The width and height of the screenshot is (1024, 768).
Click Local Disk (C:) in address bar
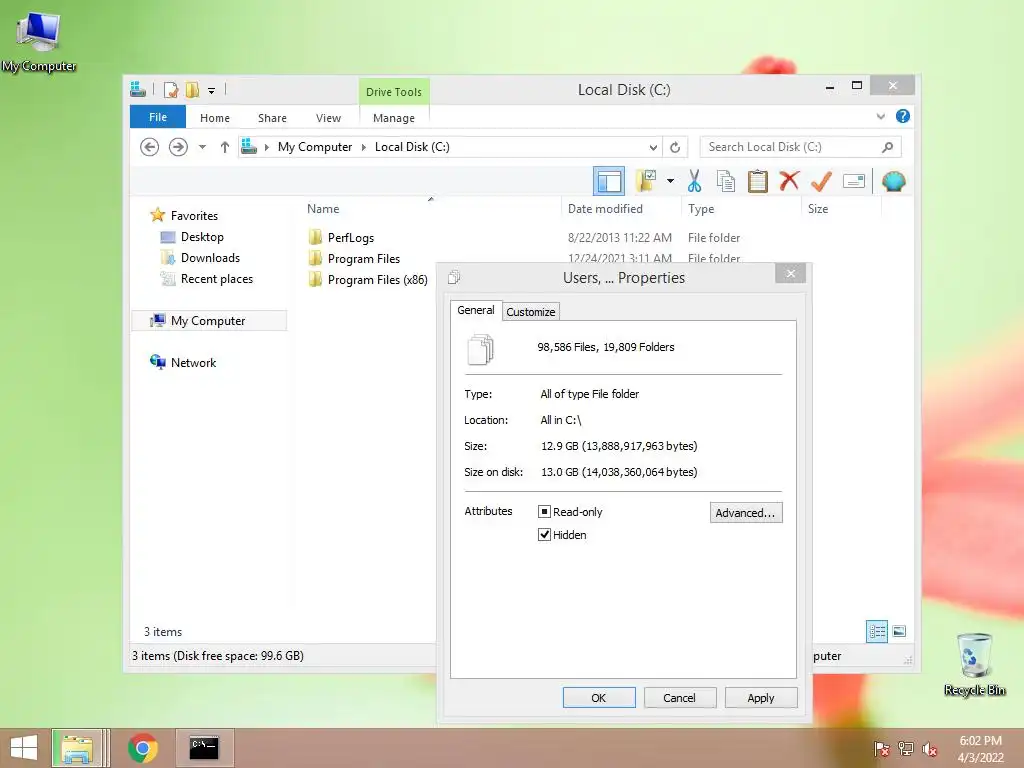tap(412, 147)
